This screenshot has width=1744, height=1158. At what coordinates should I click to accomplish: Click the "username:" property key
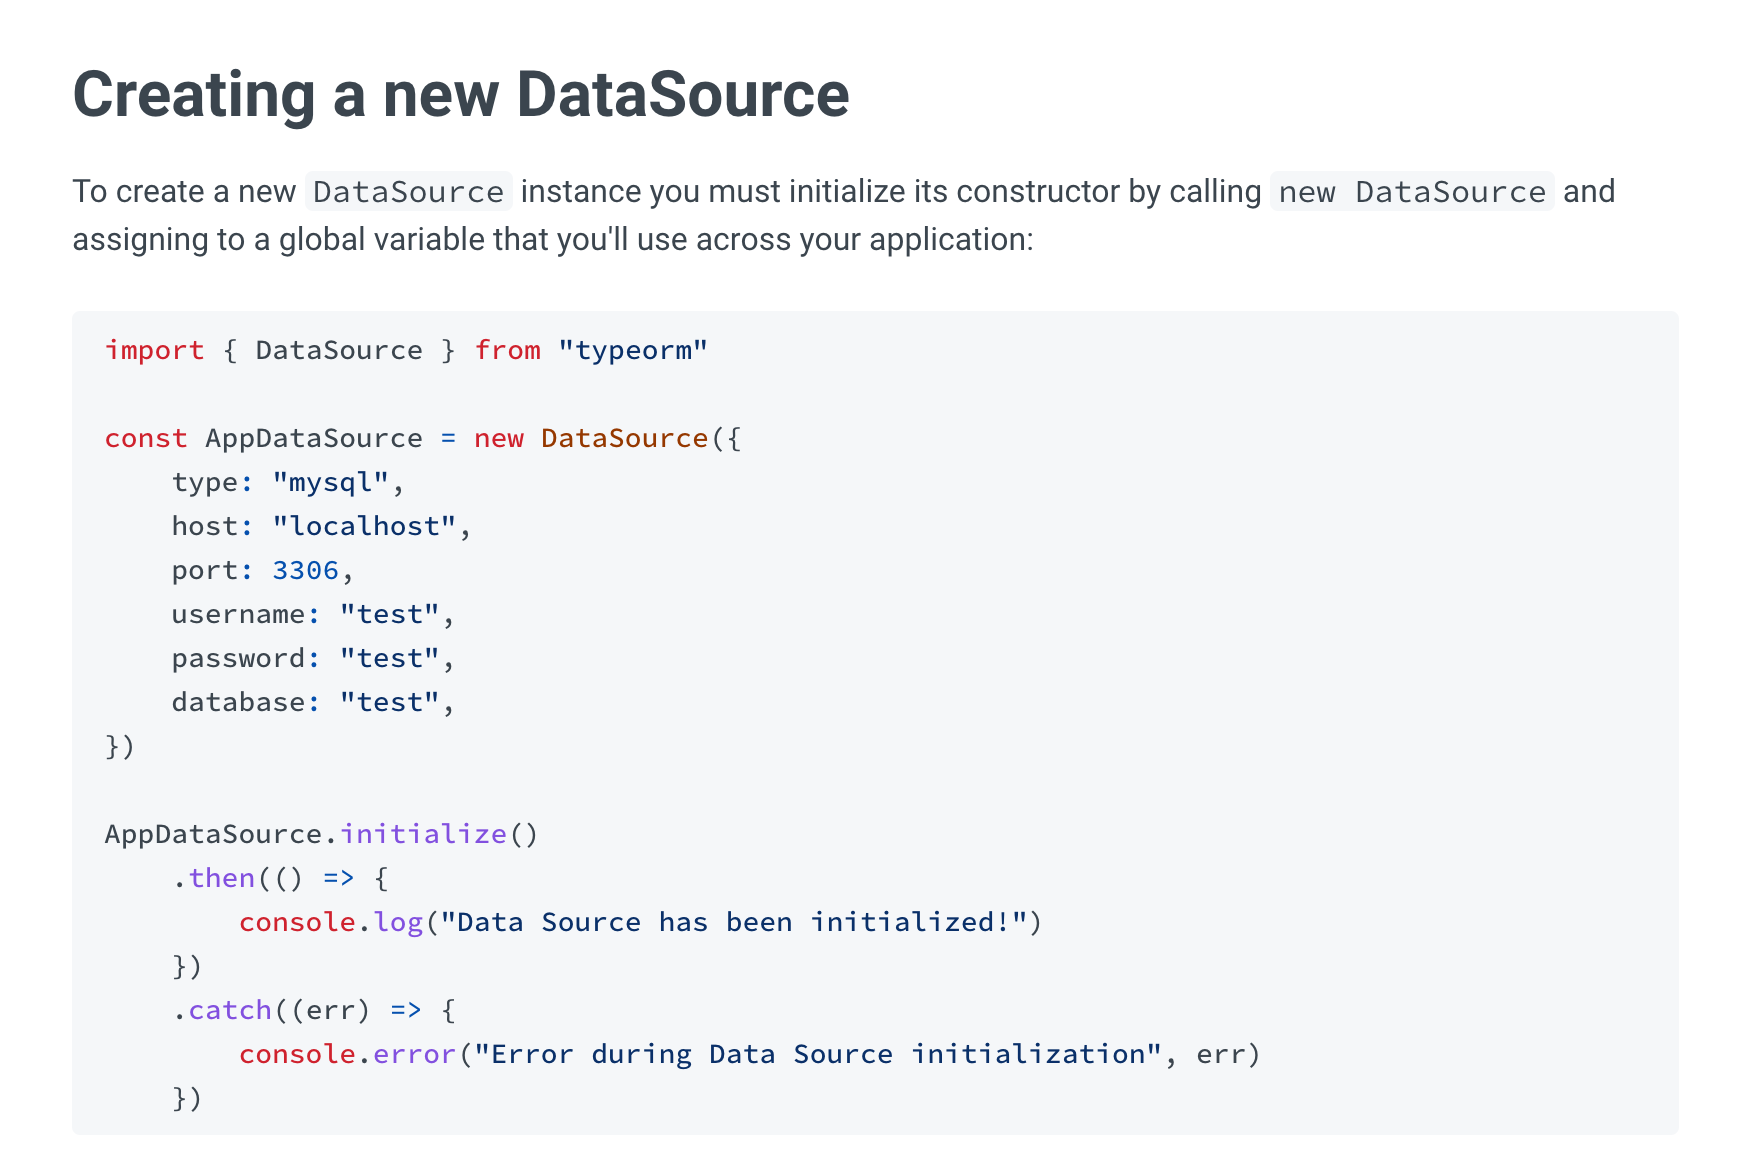click(x=246, y=614)
